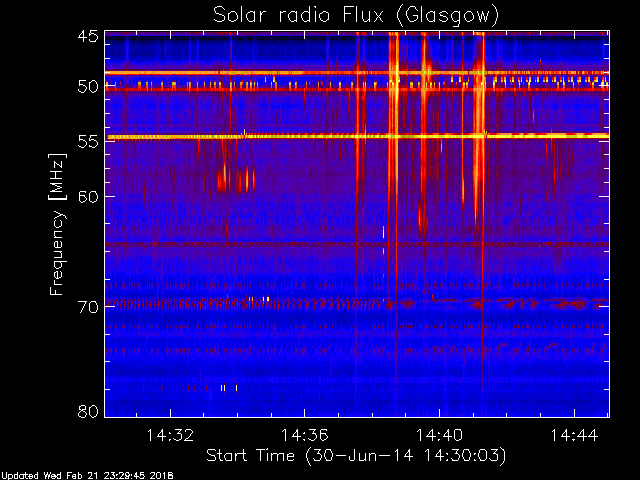The height and width of the screenshot is (480, 640).
Task: Click the title 'Solar radio Flux (Glasgow)'
Action: (x=356, y=16)
